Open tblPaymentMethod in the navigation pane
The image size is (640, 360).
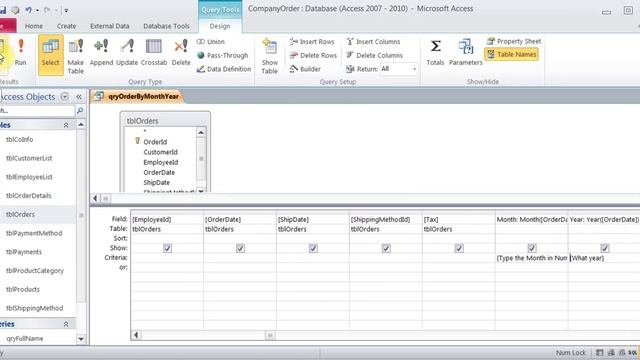pos(34,233)
